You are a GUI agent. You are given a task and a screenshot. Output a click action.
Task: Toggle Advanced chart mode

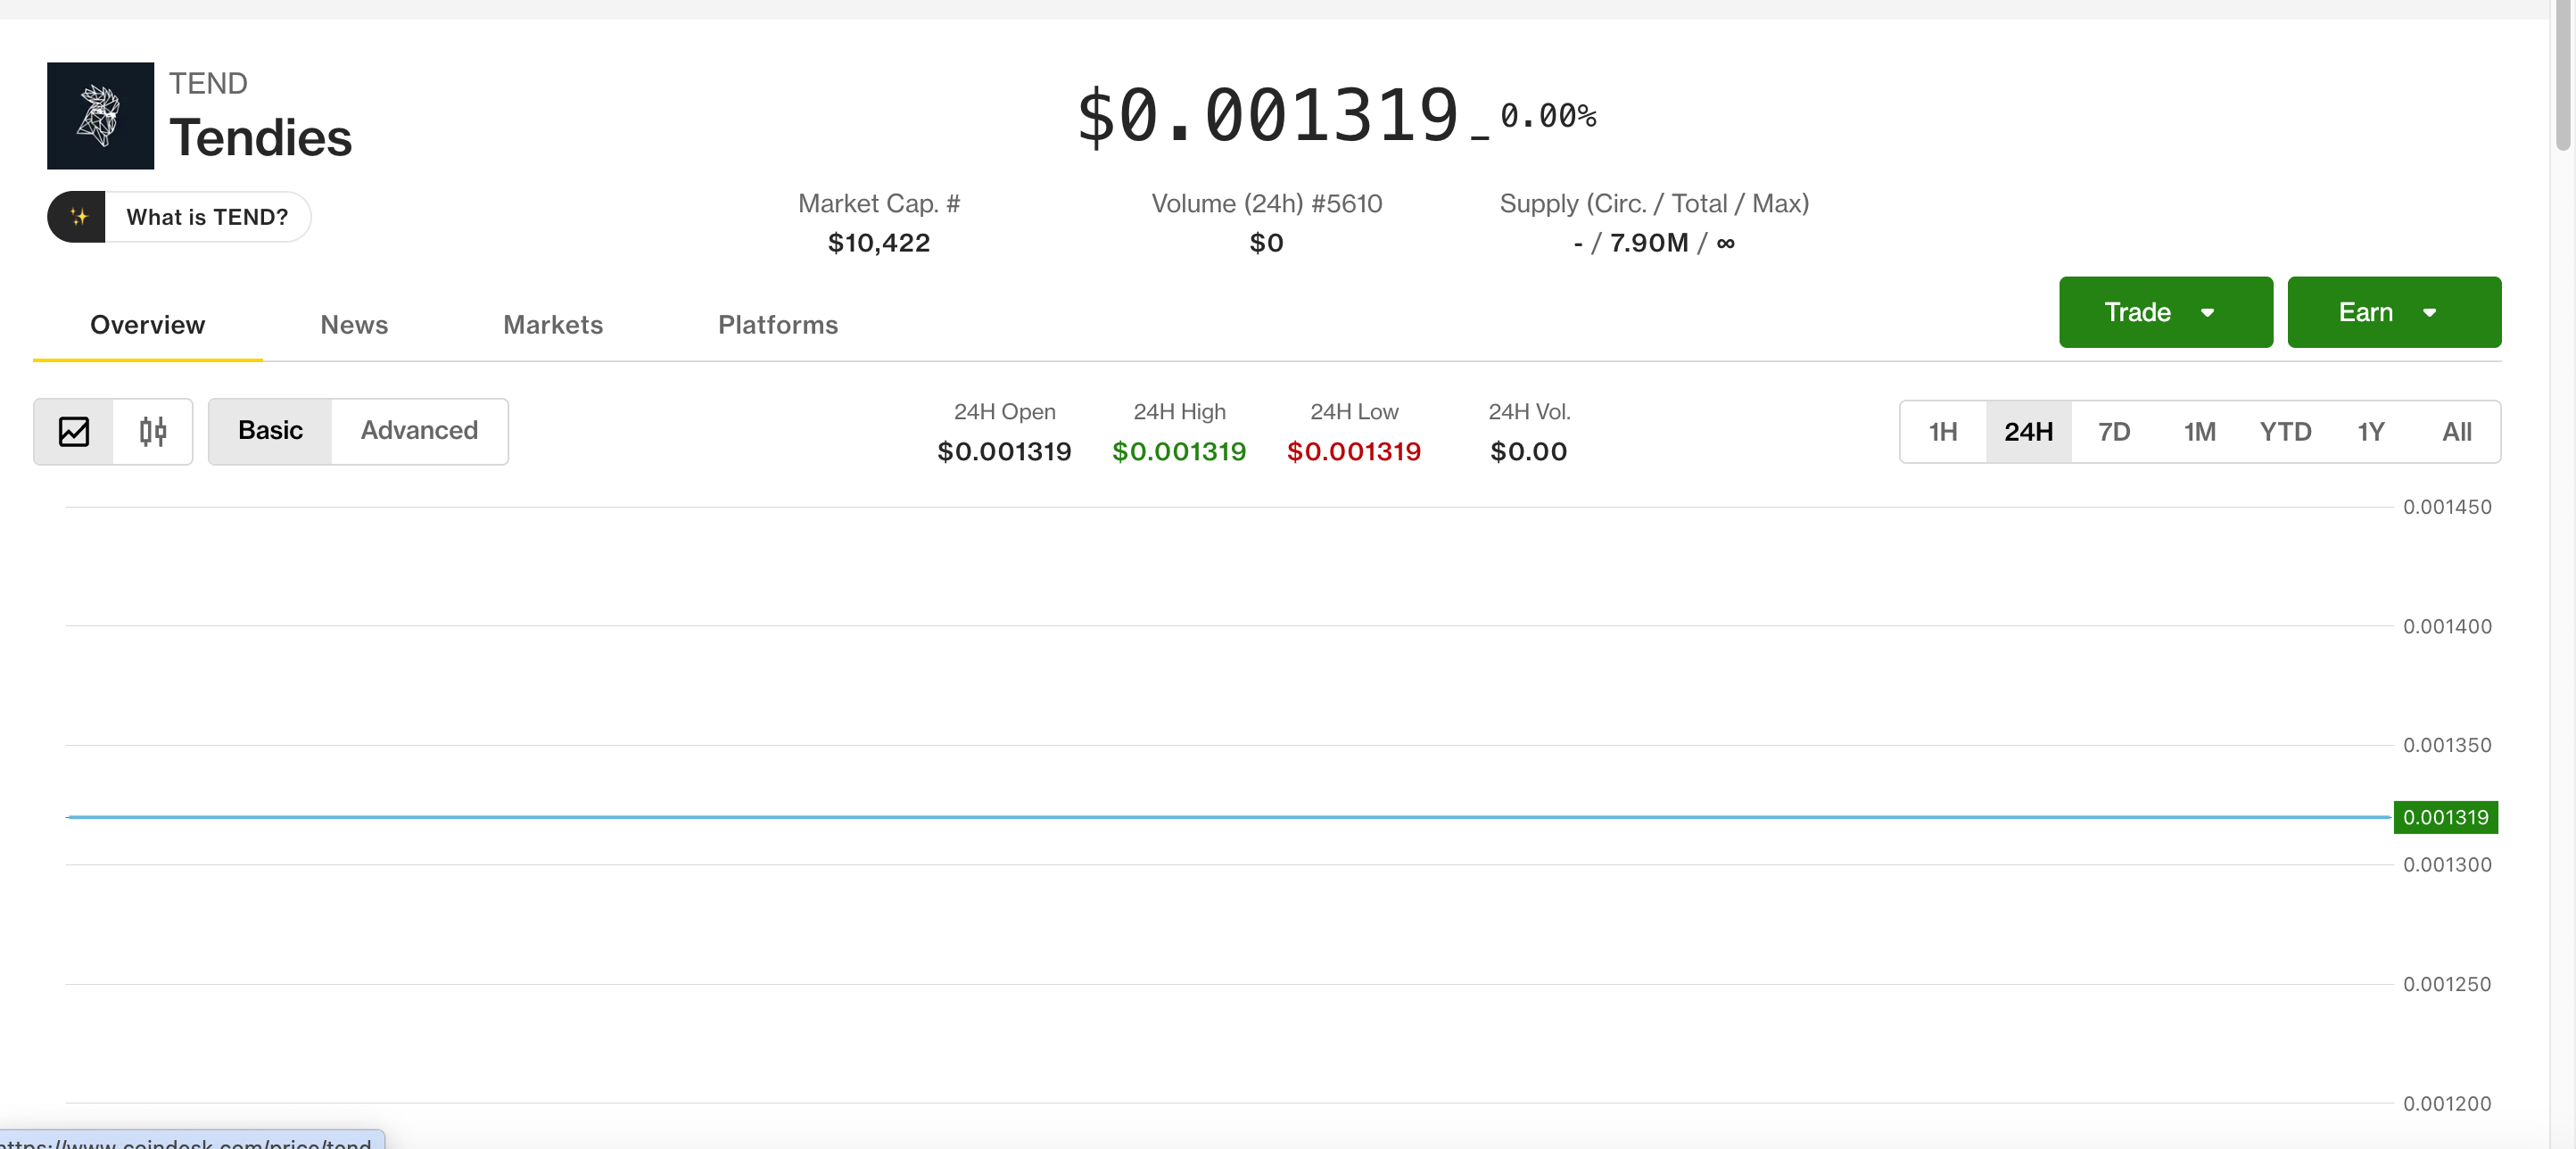(419, 431)
